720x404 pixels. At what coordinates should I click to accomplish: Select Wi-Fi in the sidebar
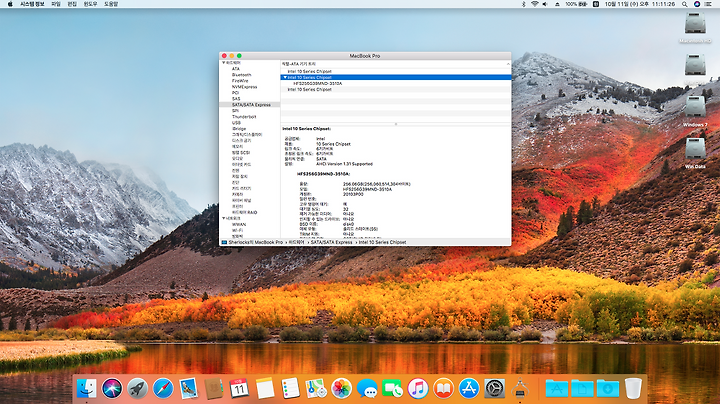(x=237, y=230)
